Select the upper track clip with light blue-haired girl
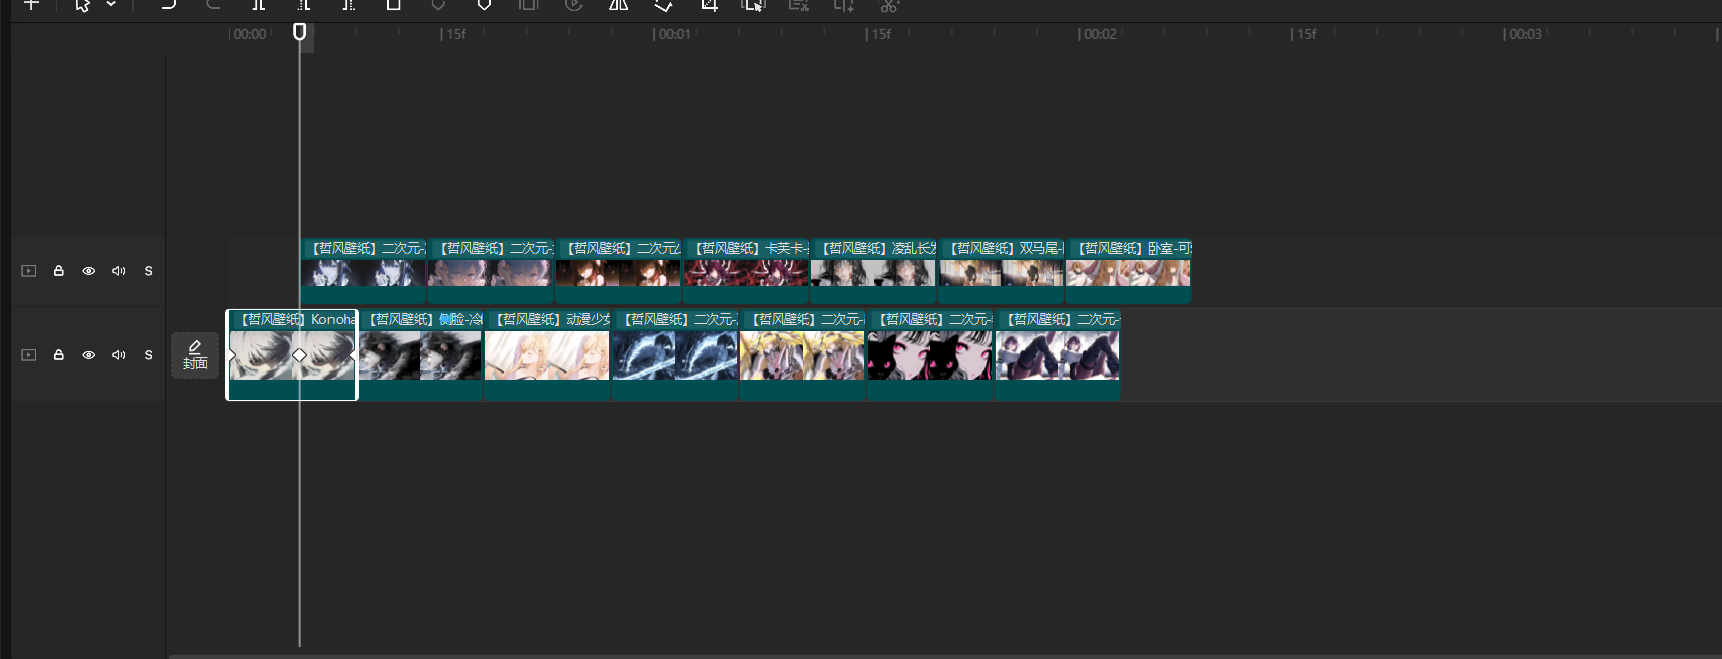The image size is (1722, 659). point(491,271)
